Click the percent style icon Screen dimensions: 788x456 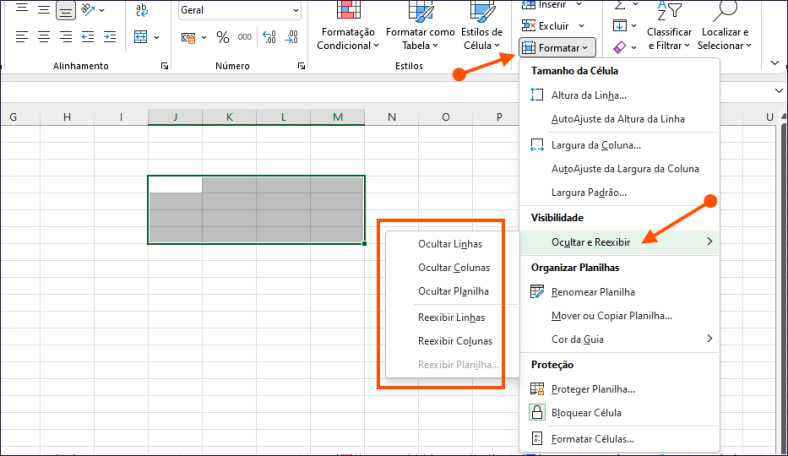coord(223,37)
